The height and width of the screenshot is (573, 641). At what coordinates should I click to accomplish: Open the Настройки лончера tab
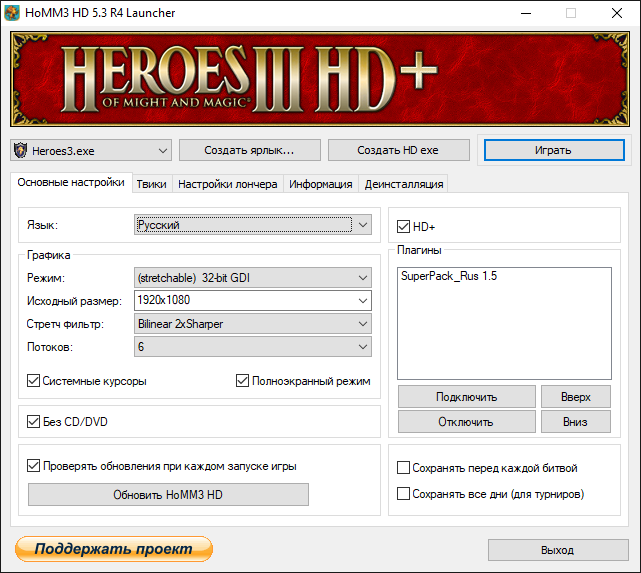point(227,184)
